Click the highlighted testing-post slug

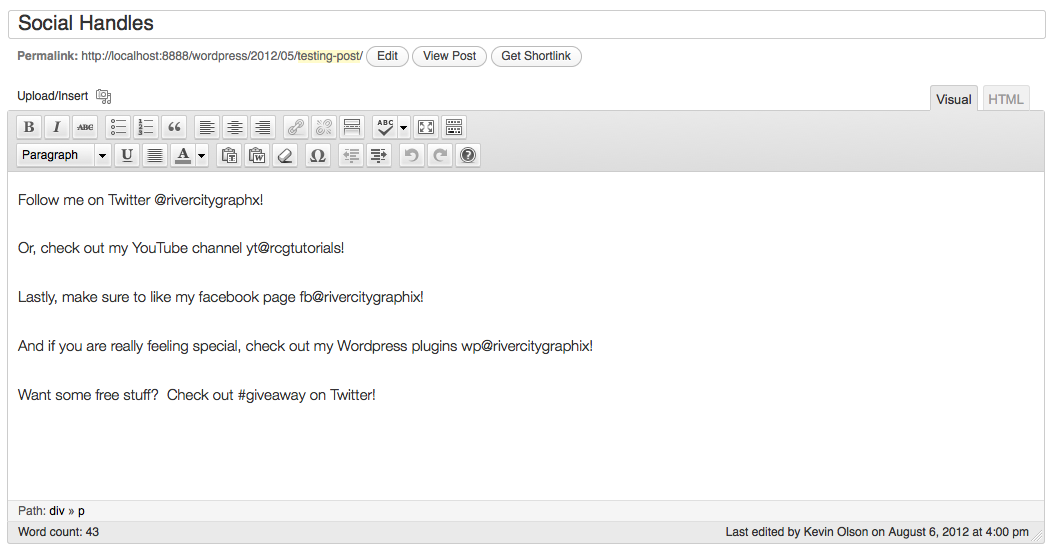pyautogui.click(x=329, y=56)
